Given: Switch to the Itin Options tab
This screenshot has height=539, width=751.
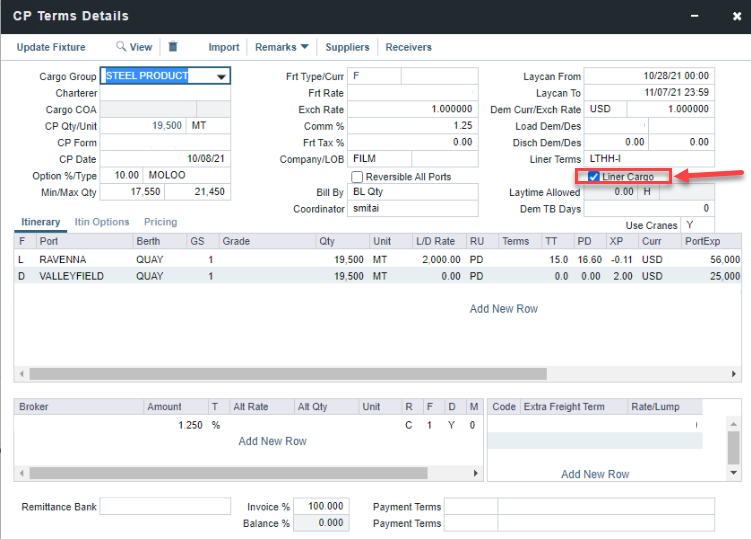Looking at the screenshot, I should click(104, 222).
